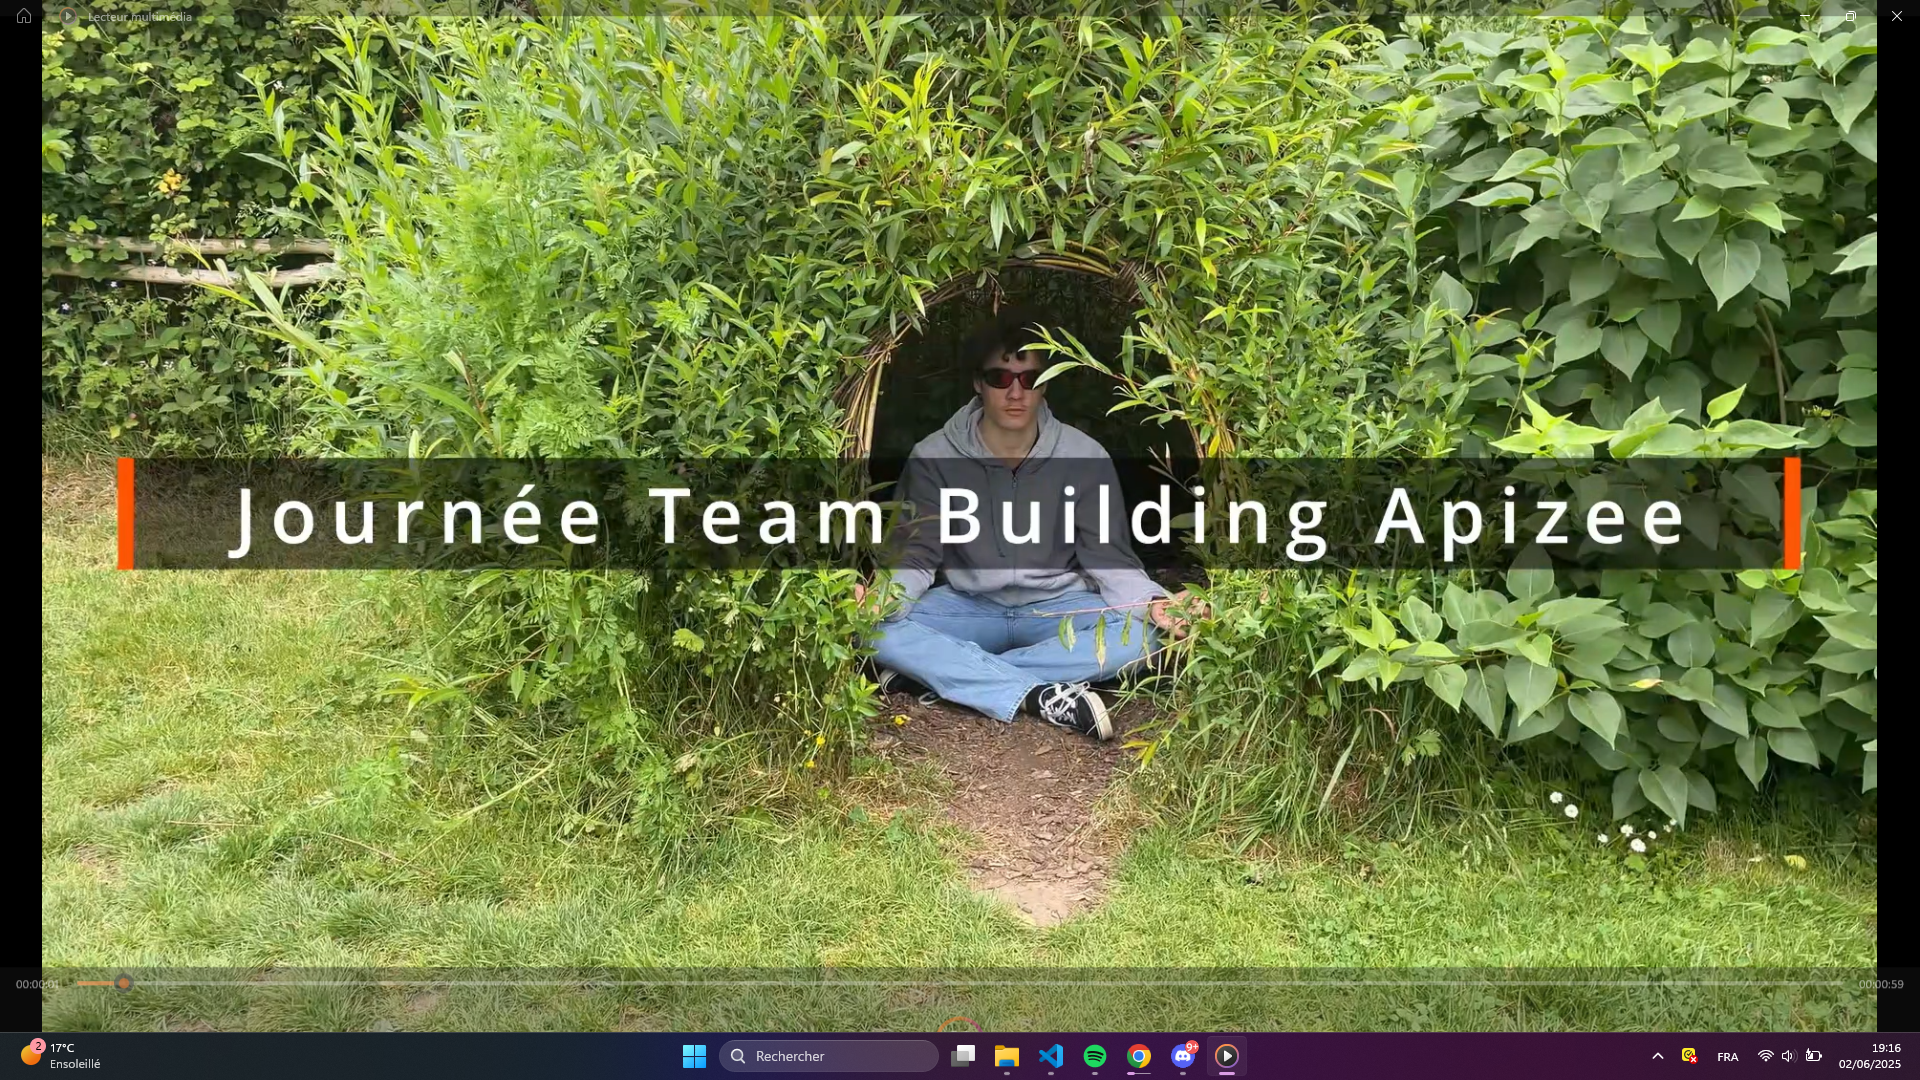
Task: Open Wi-Fi network quick settings
Action: coord(1765,1056)
